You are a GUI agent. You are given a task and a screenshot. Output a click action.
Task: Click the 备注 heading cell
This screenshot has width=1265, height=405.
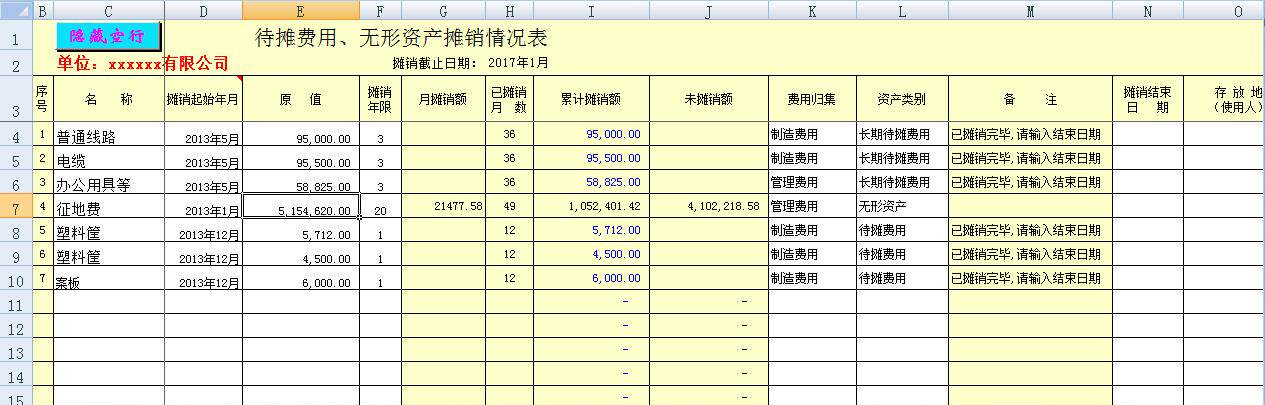pyautogui.click(x=1030, y=99)
